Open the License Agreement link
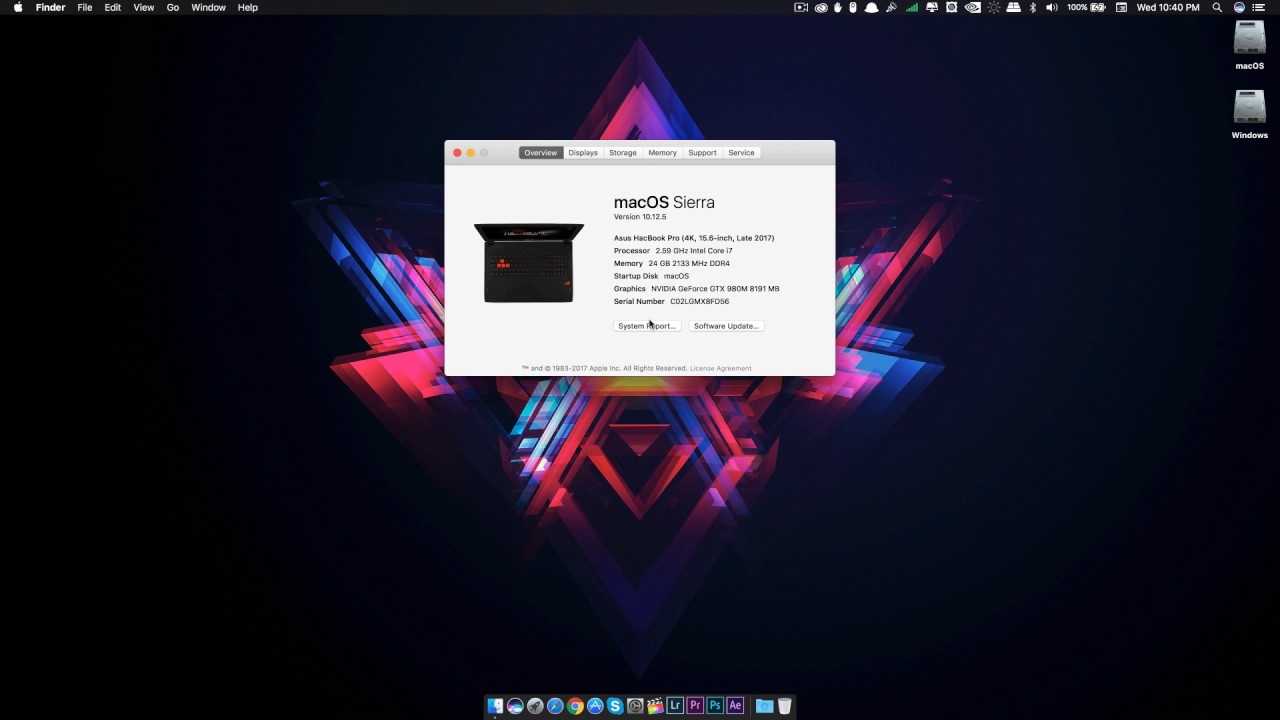This screenshot has height=720, width=1280. 720,368
